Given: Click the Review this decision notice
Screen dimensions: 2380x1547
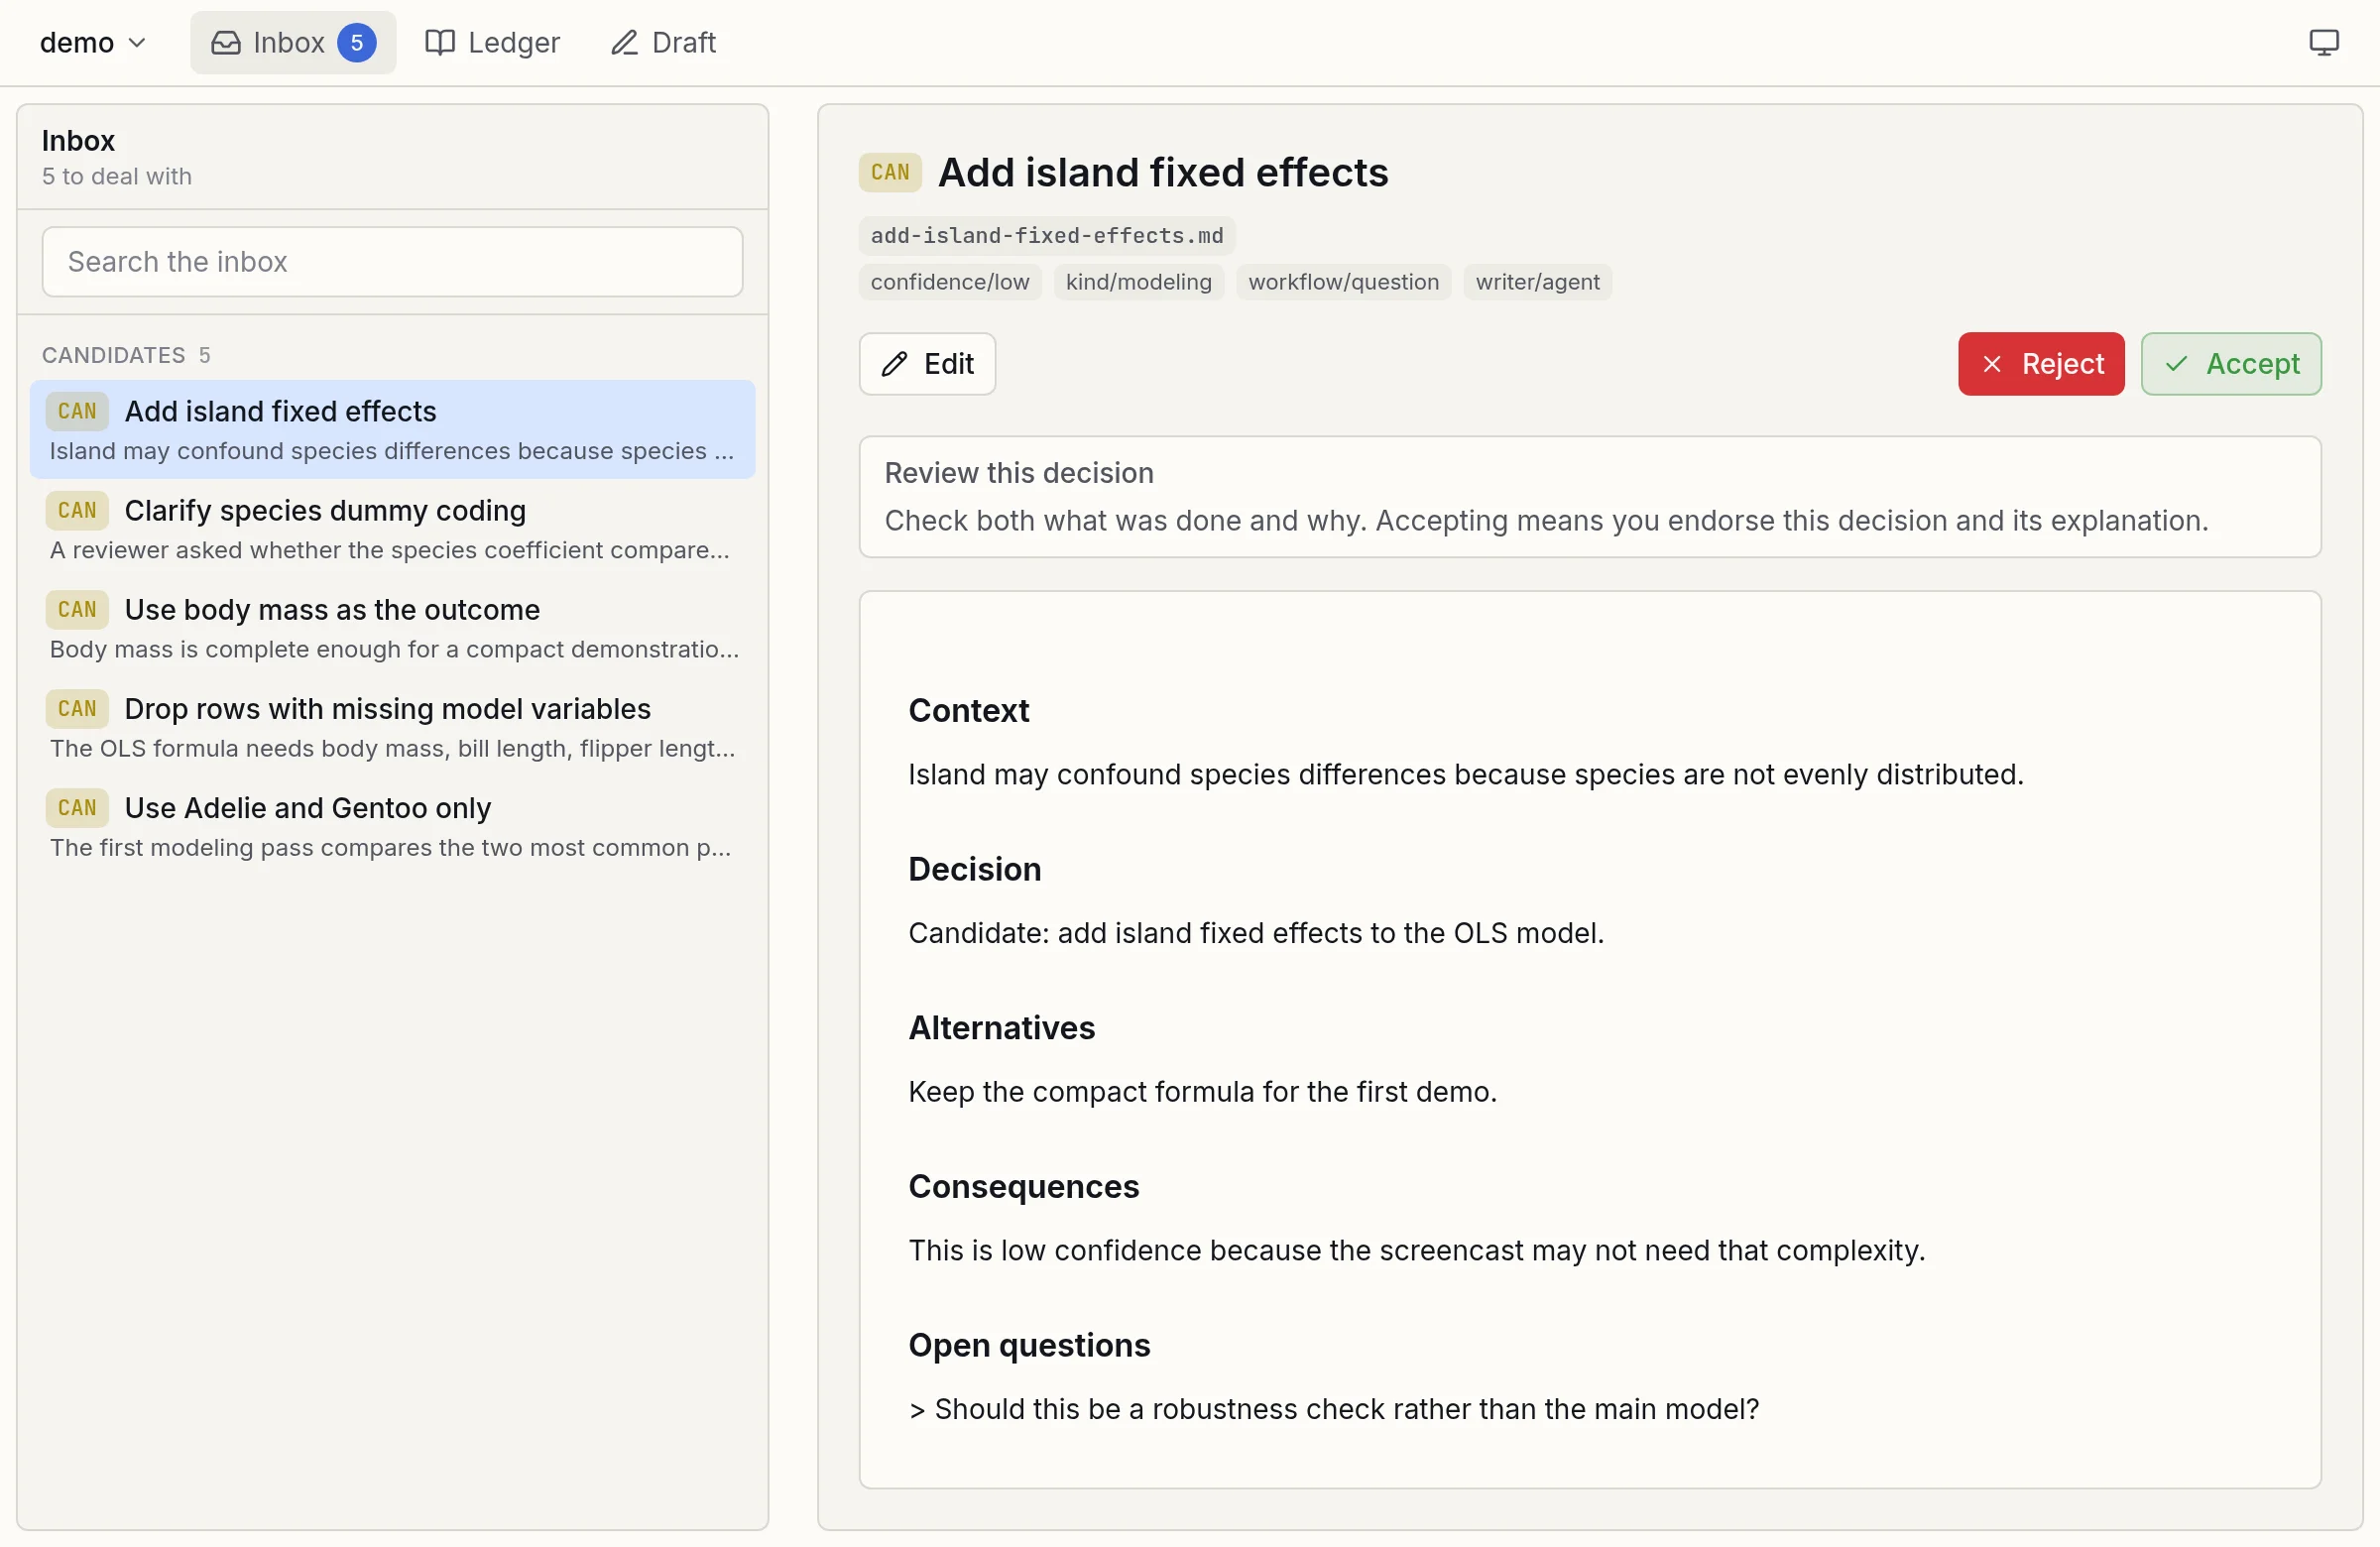Looking at the screenshot, I should 1590,496.
